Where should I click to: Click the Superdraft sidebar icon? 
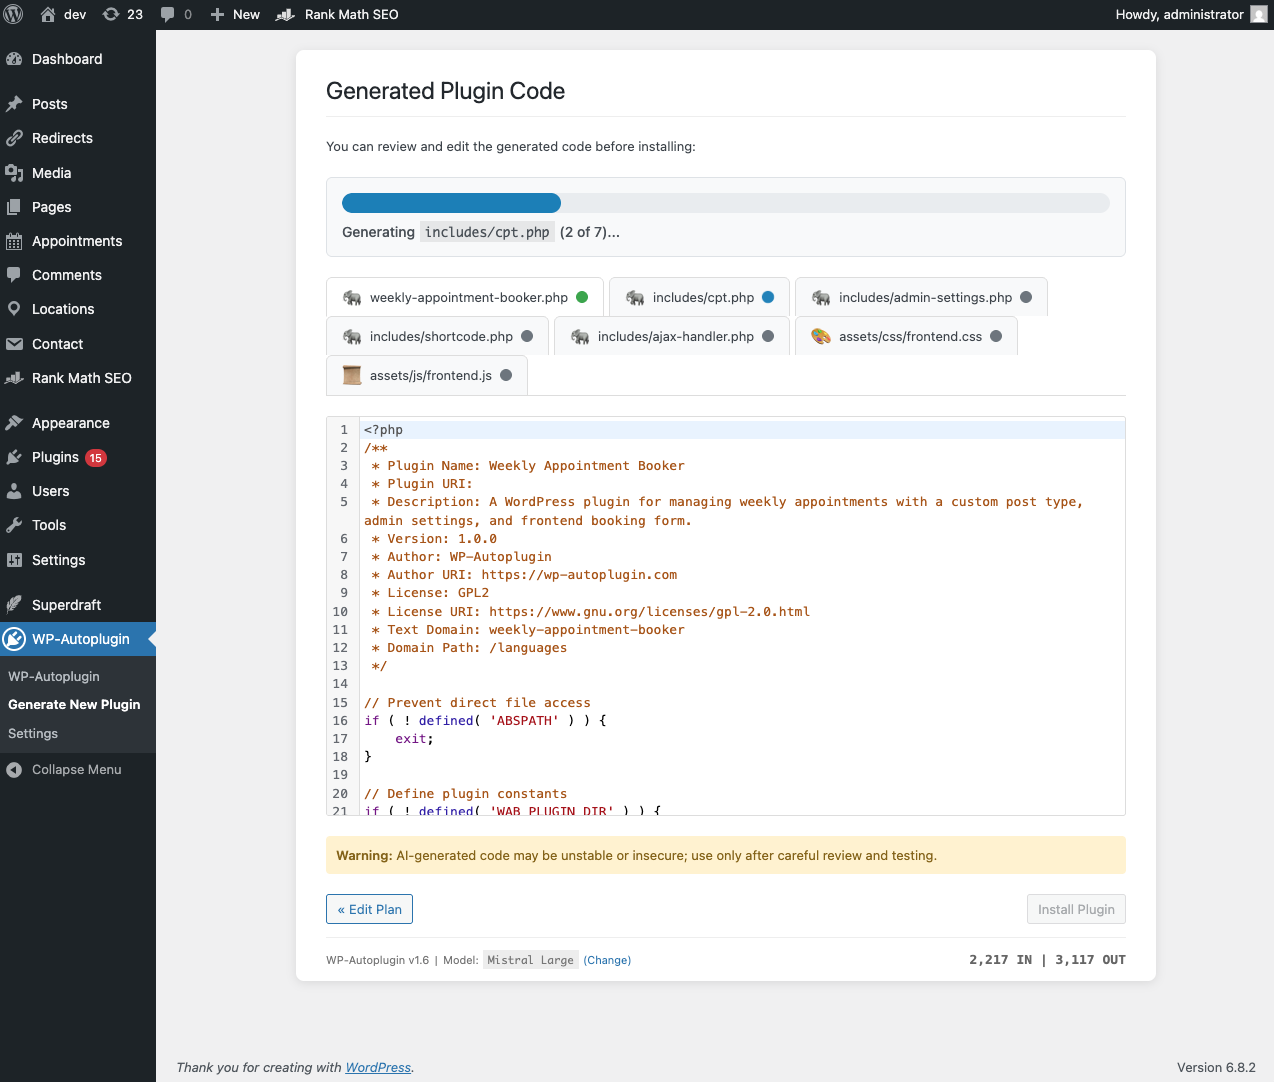coord(14,604)
